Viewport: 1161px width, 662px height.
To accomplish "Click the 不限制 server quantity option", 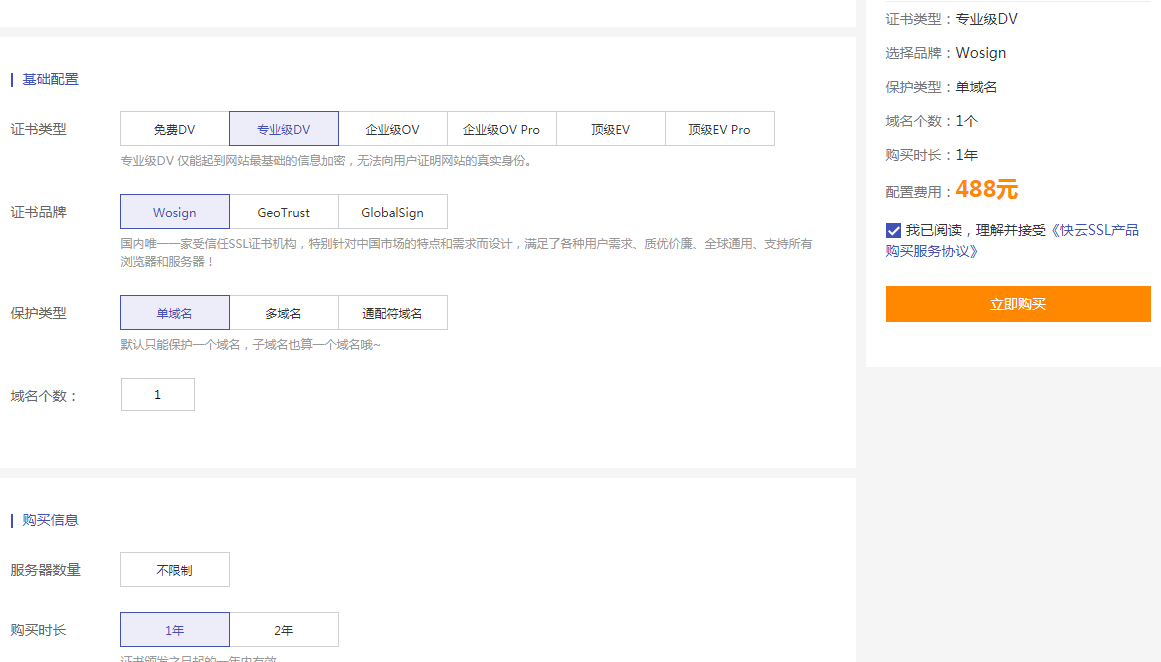I will pyautogui.click(x=174, y=569).
